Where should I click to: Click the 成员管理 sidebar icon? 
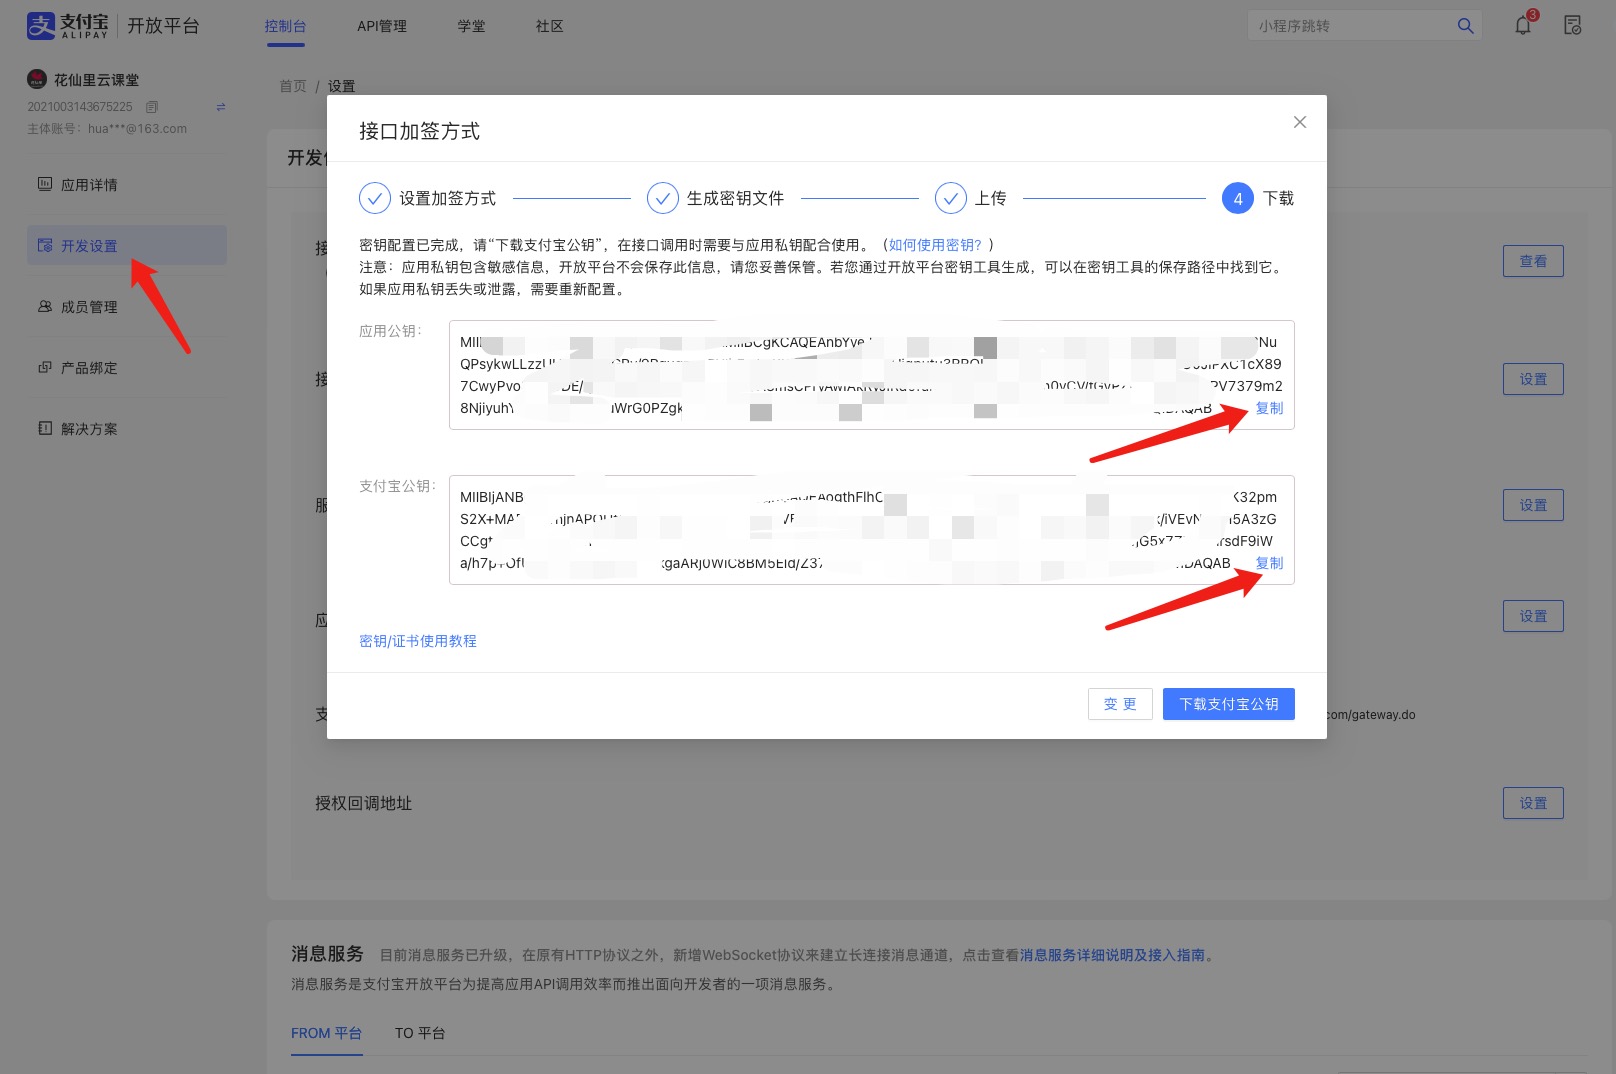coord(45,306)
